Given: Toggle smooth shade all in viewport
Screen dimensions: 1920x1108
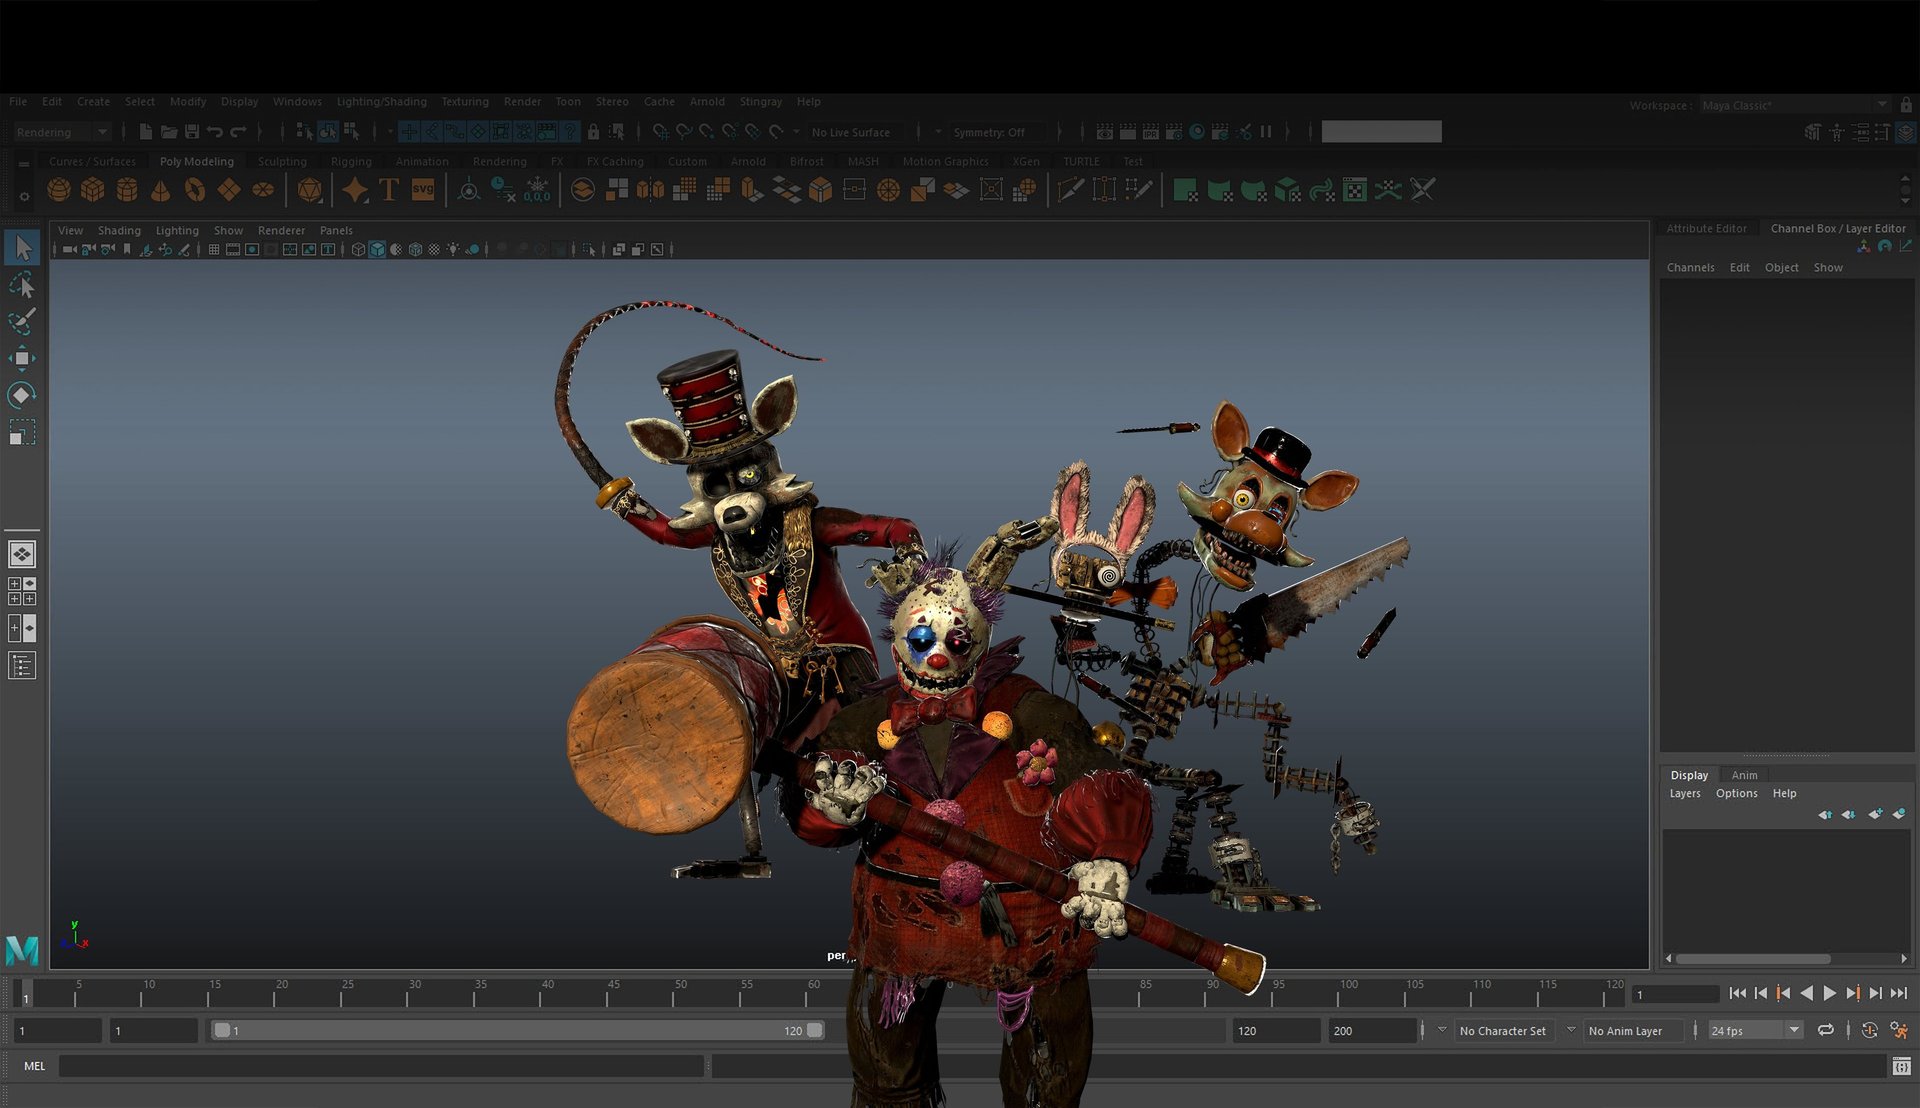Looking at the screenshot, I should [377, 249].
